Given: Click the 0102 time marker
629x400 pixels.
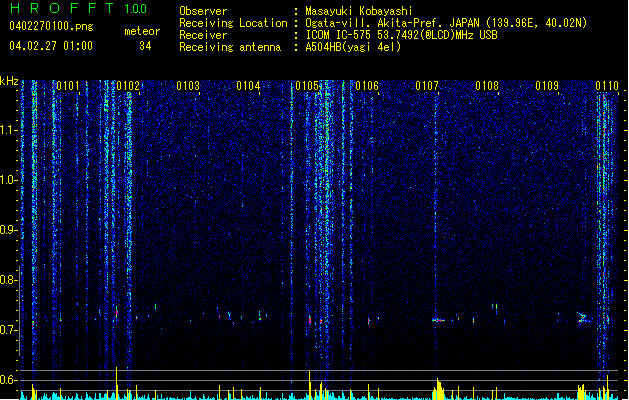Looking at the screenshot, I should [128, 86].
